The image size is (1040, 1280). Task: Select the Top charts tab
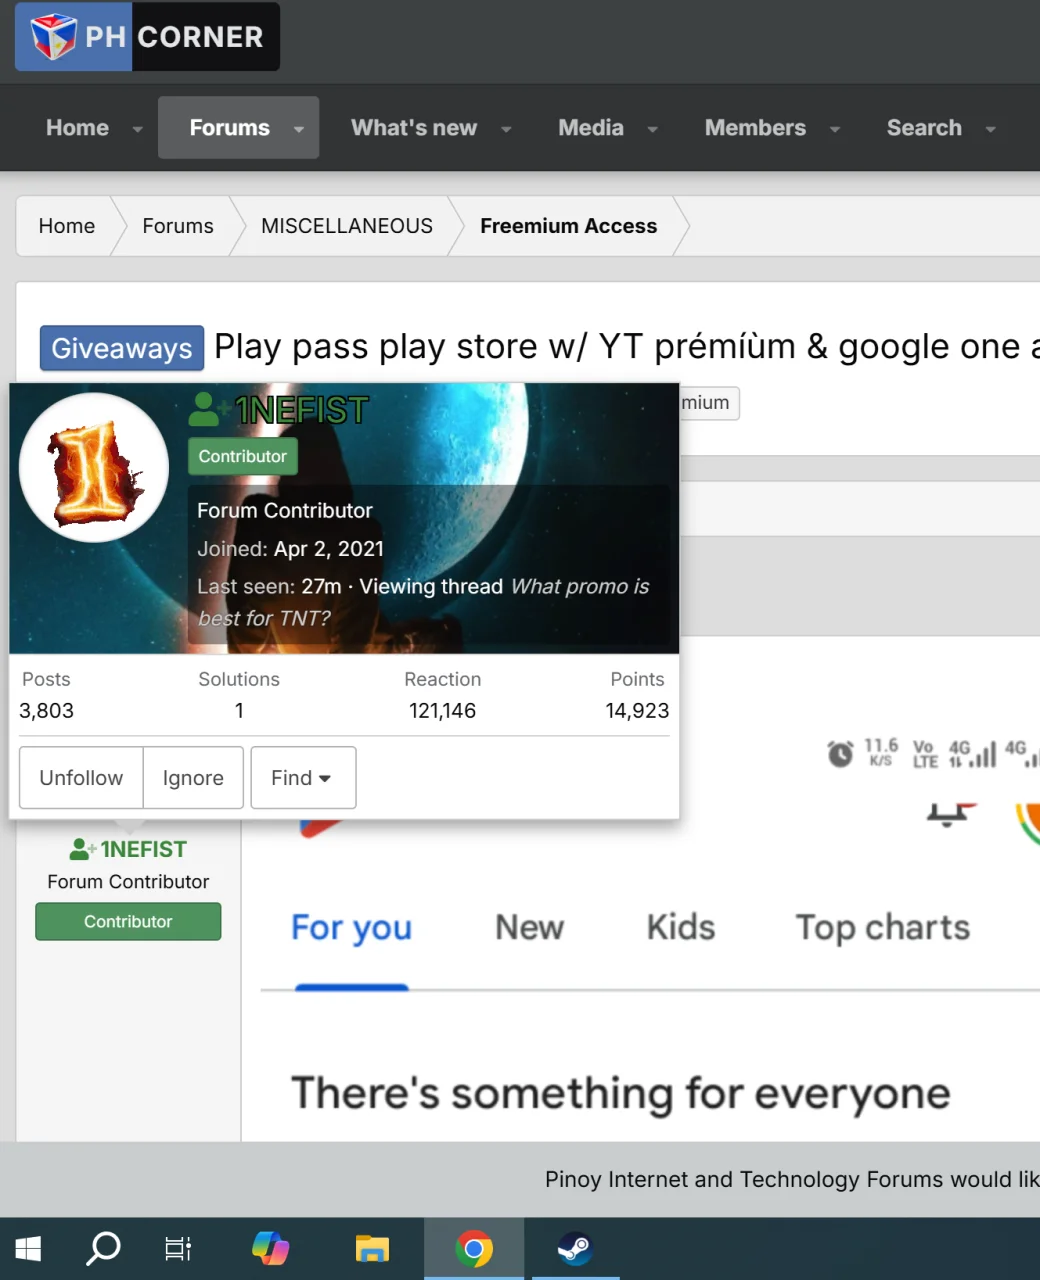tap(883, 928)
